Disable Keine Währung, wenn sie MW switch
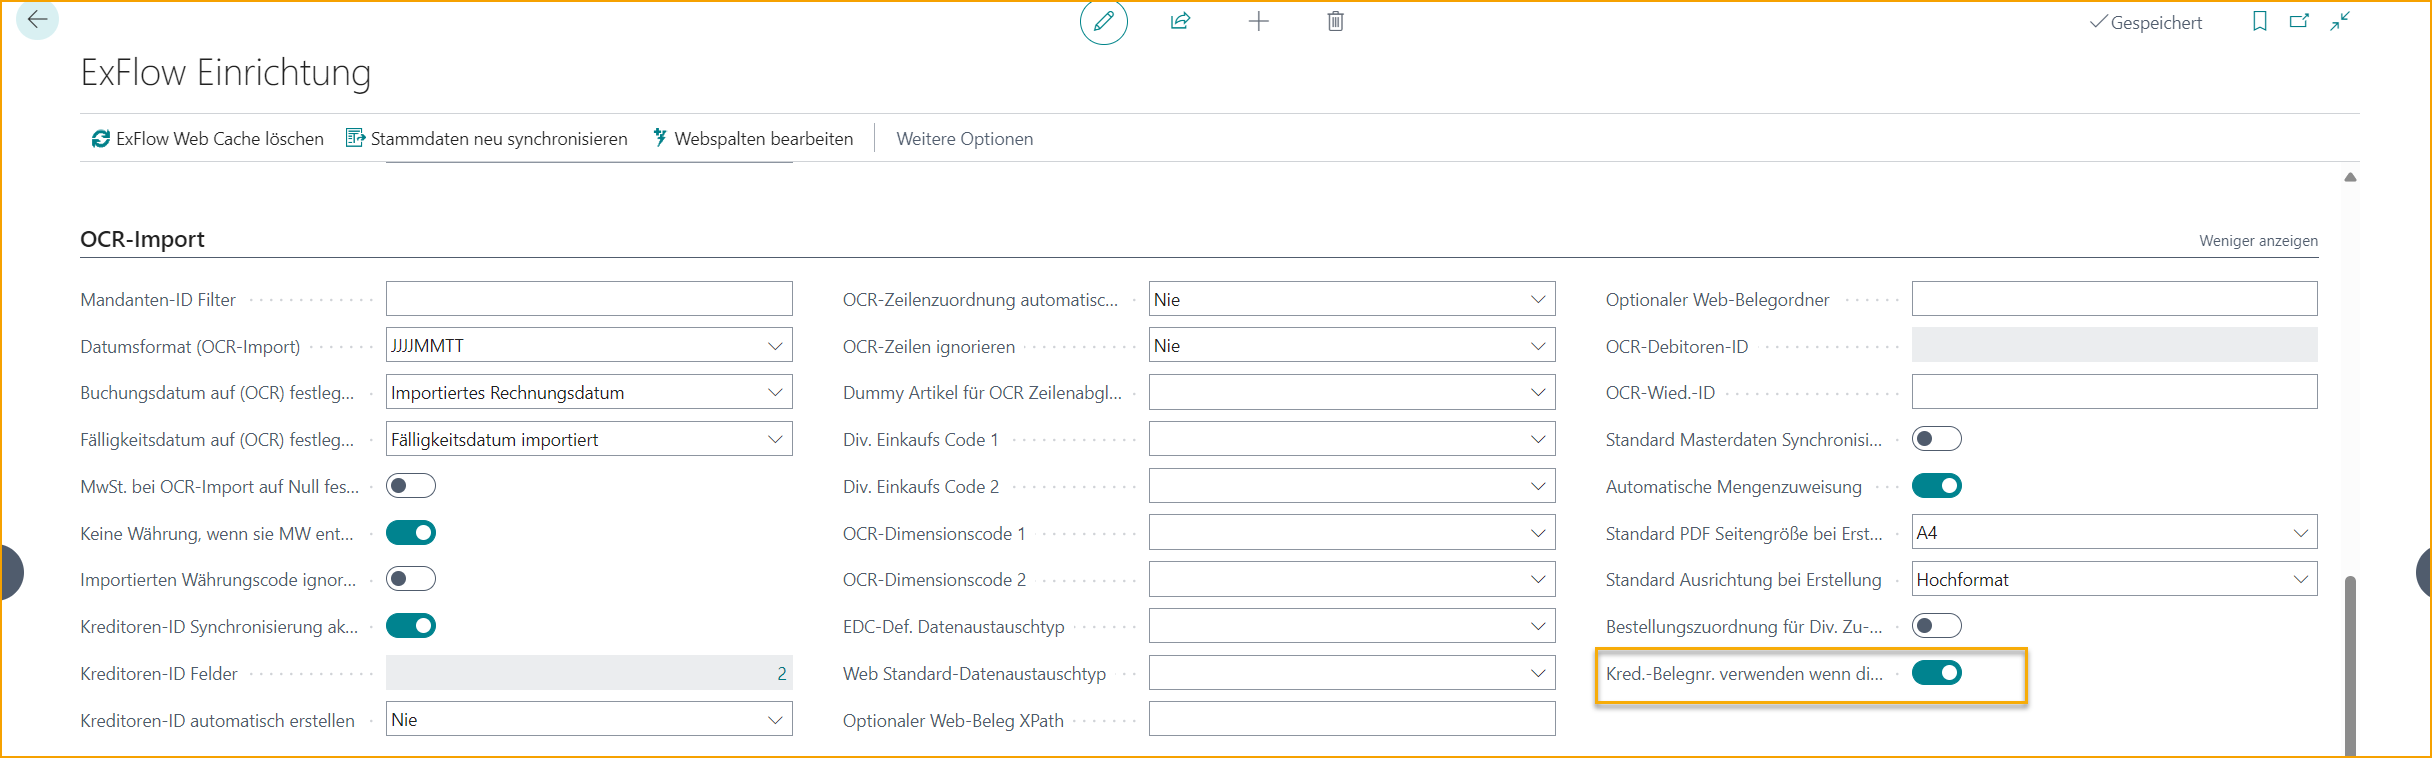This screenshot has width=2432, height=758. tap(411, 533)
